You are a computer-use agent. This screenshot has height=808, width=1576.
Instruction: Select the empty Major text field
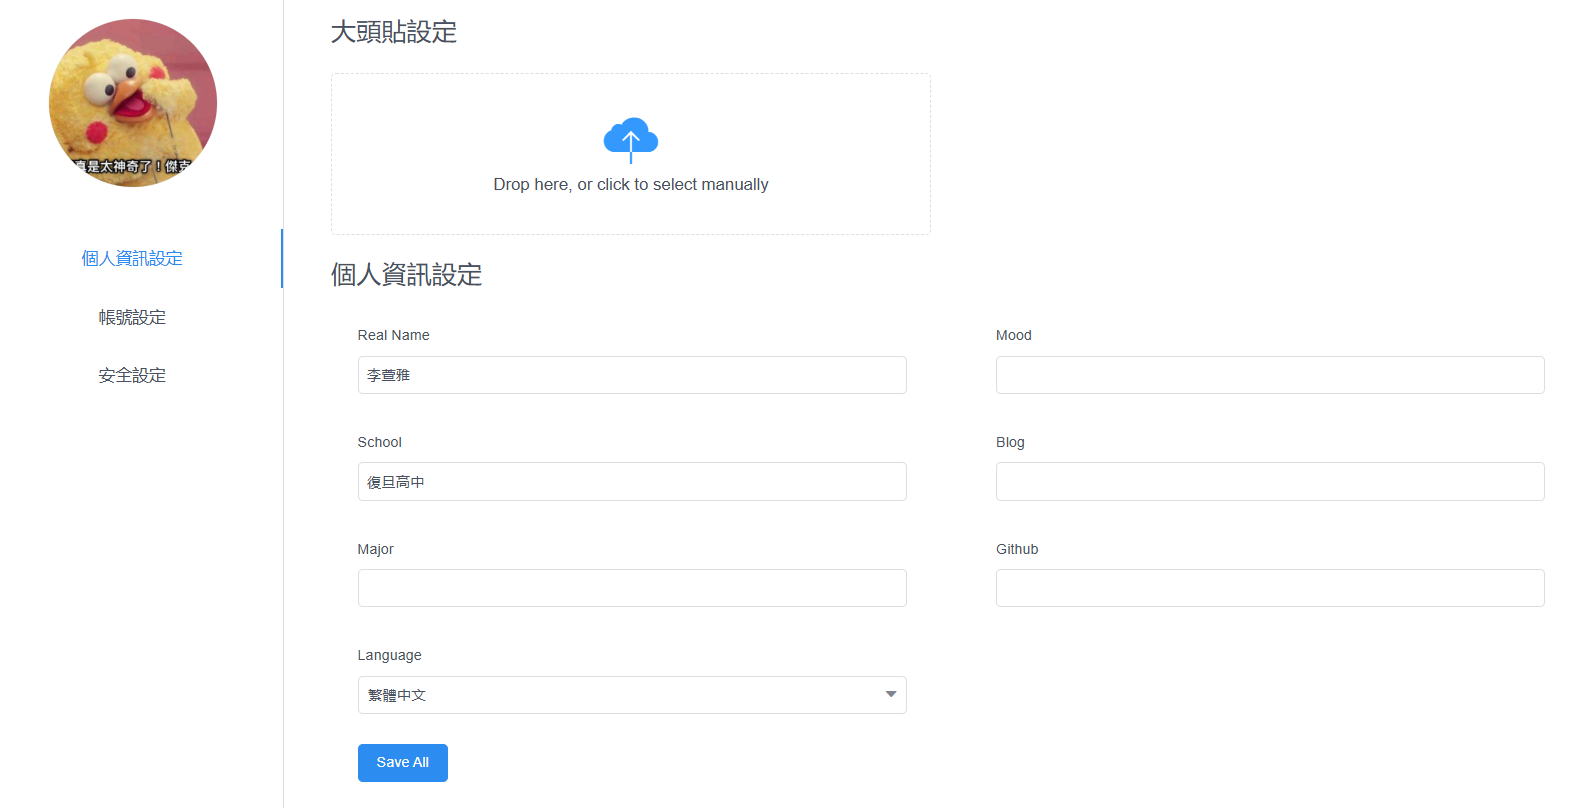pos(631,588)
